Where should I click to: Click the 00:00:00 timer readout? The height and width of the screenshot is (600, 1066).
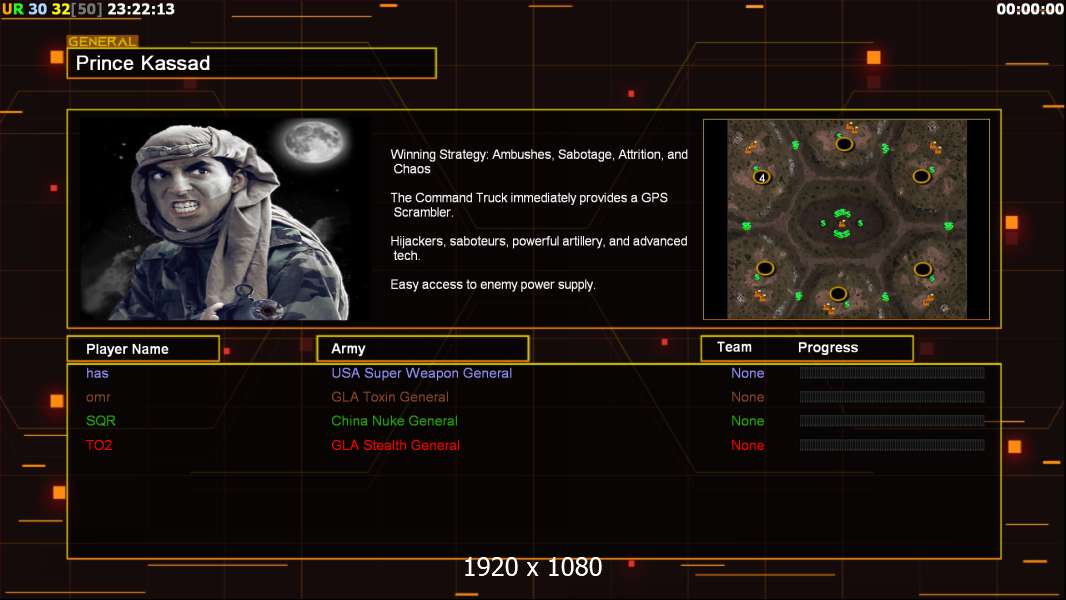coord(1029,9)
